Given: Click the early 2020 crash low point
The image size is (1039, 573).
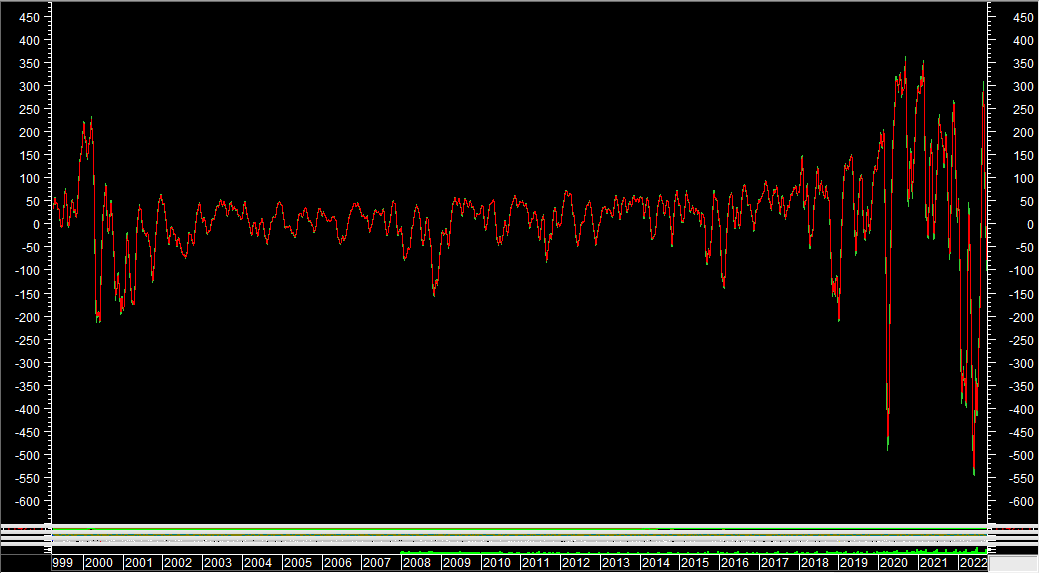Looking at the screenshot, I should point(888,446).
